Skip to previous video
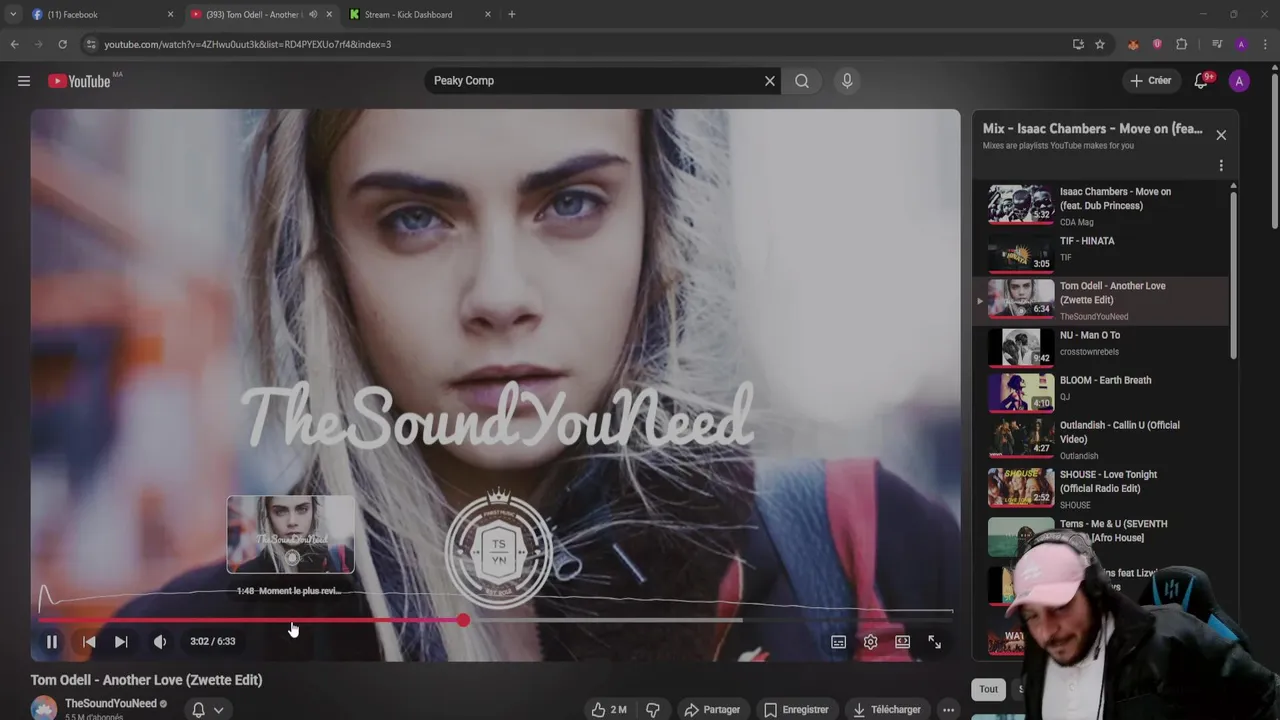 89,642
